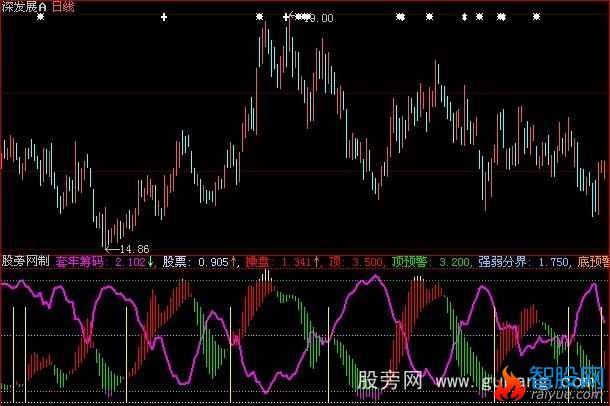Click the 强弱分界 label

point(502,262)
